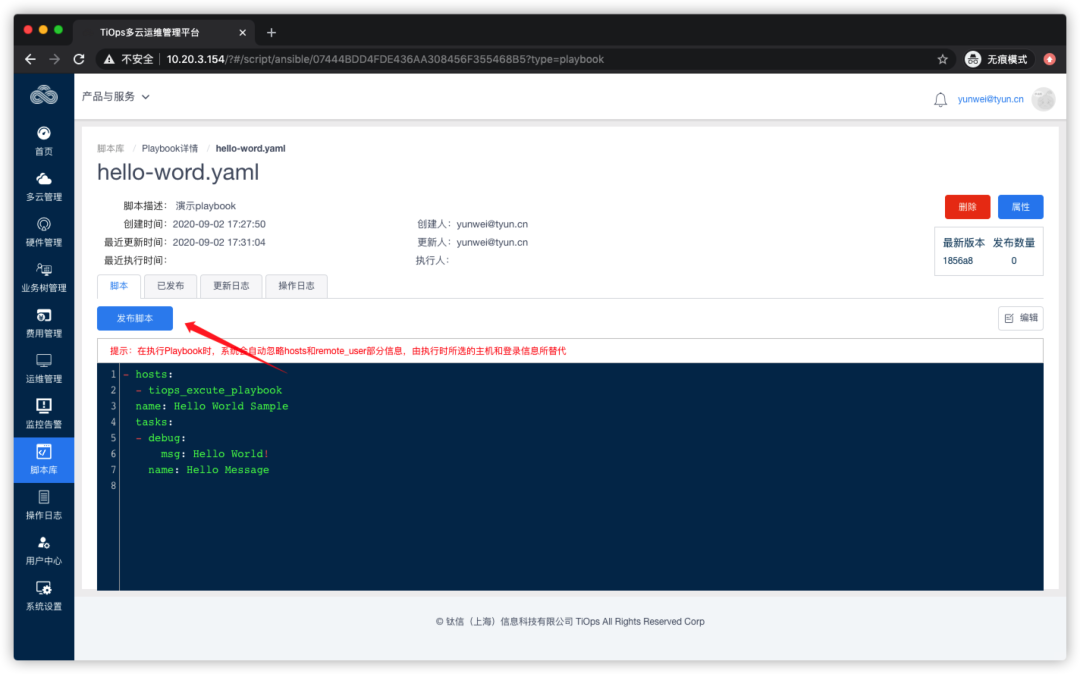Delete the playbook with the 删除 button

pyautogui.click(x=967, y=207)
